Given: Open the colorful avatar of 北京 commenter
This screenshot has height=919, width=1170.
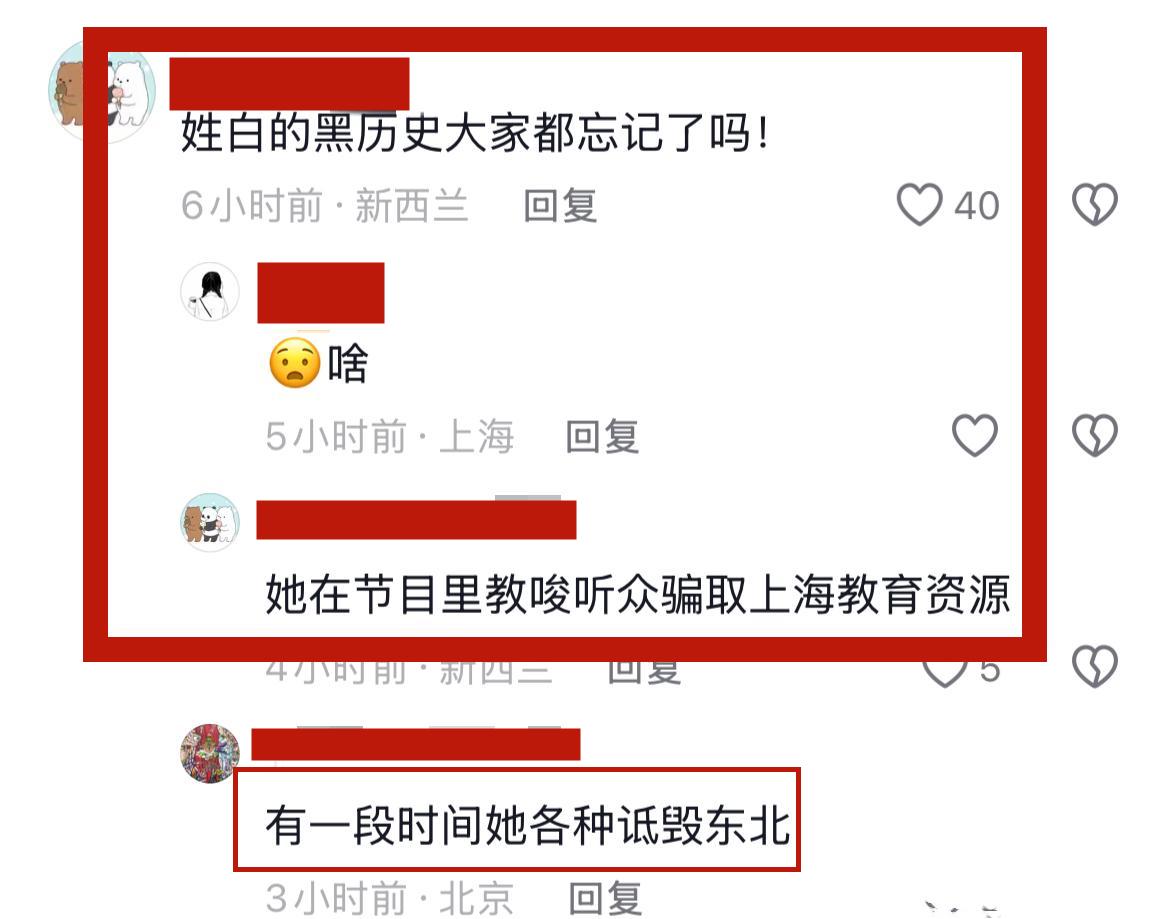Looking at the screenshot, I should [x=210, y=753].
